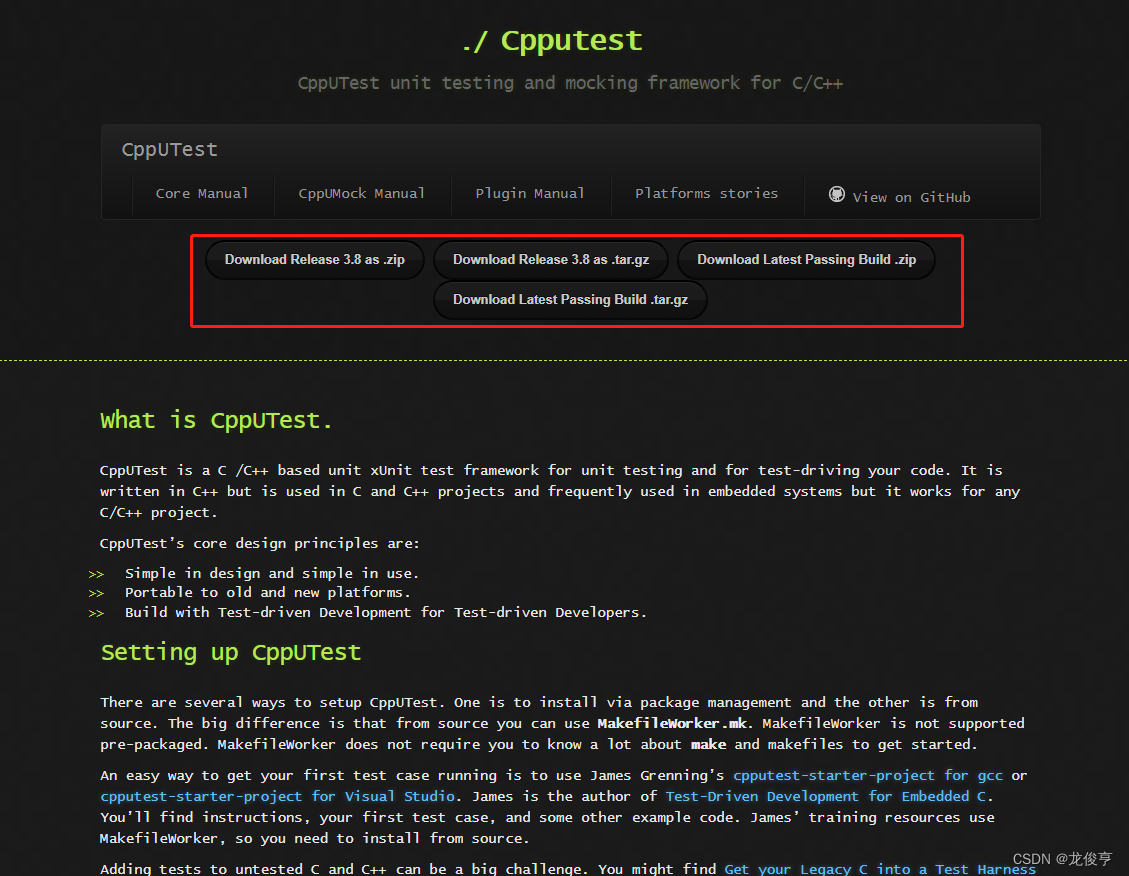Screen dimensions: 1129x876
Task: Click the GitHub octocat icon
Action: point(836,194)
